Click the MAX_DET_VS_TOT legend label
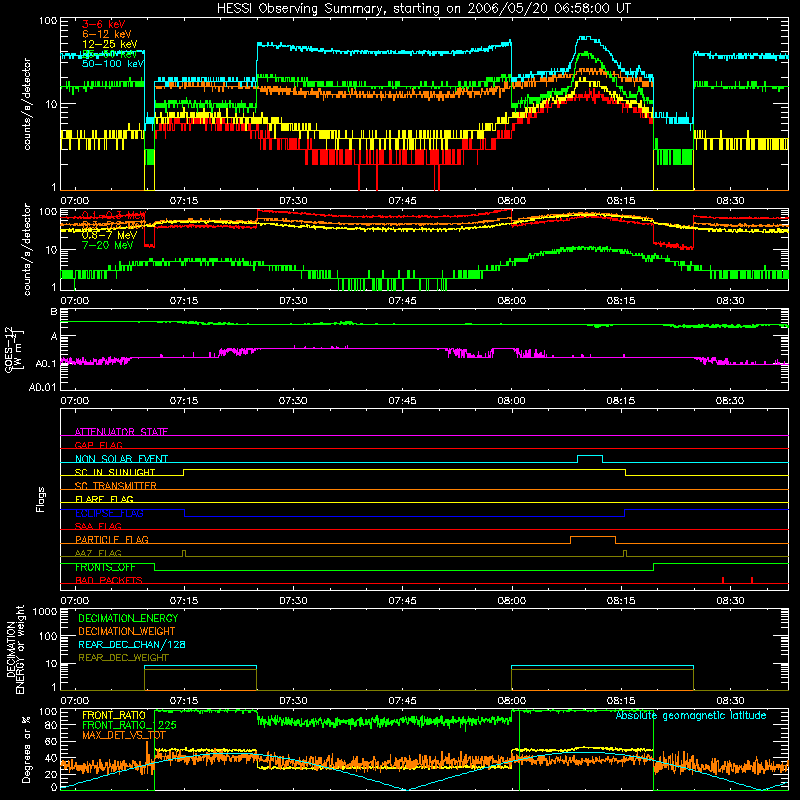 pyautogui.click(x=124, y=735)
